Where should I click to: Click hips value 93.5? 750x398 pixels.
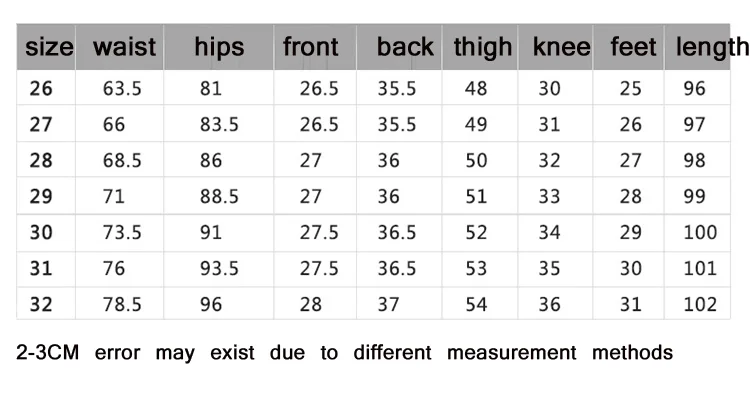click(x=219, y=268)
